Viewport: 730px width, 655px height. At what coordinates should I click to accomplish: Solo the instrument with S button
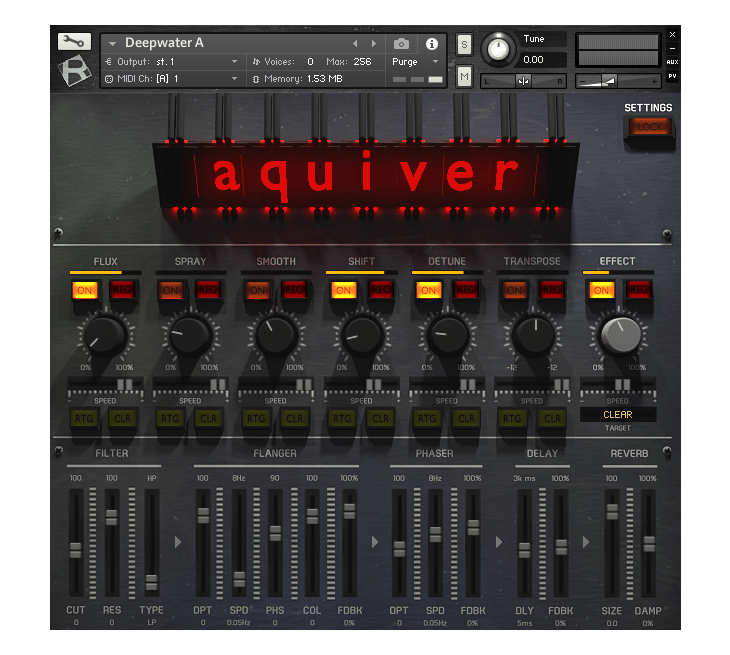pyautogui.click(x=464, y=45)
